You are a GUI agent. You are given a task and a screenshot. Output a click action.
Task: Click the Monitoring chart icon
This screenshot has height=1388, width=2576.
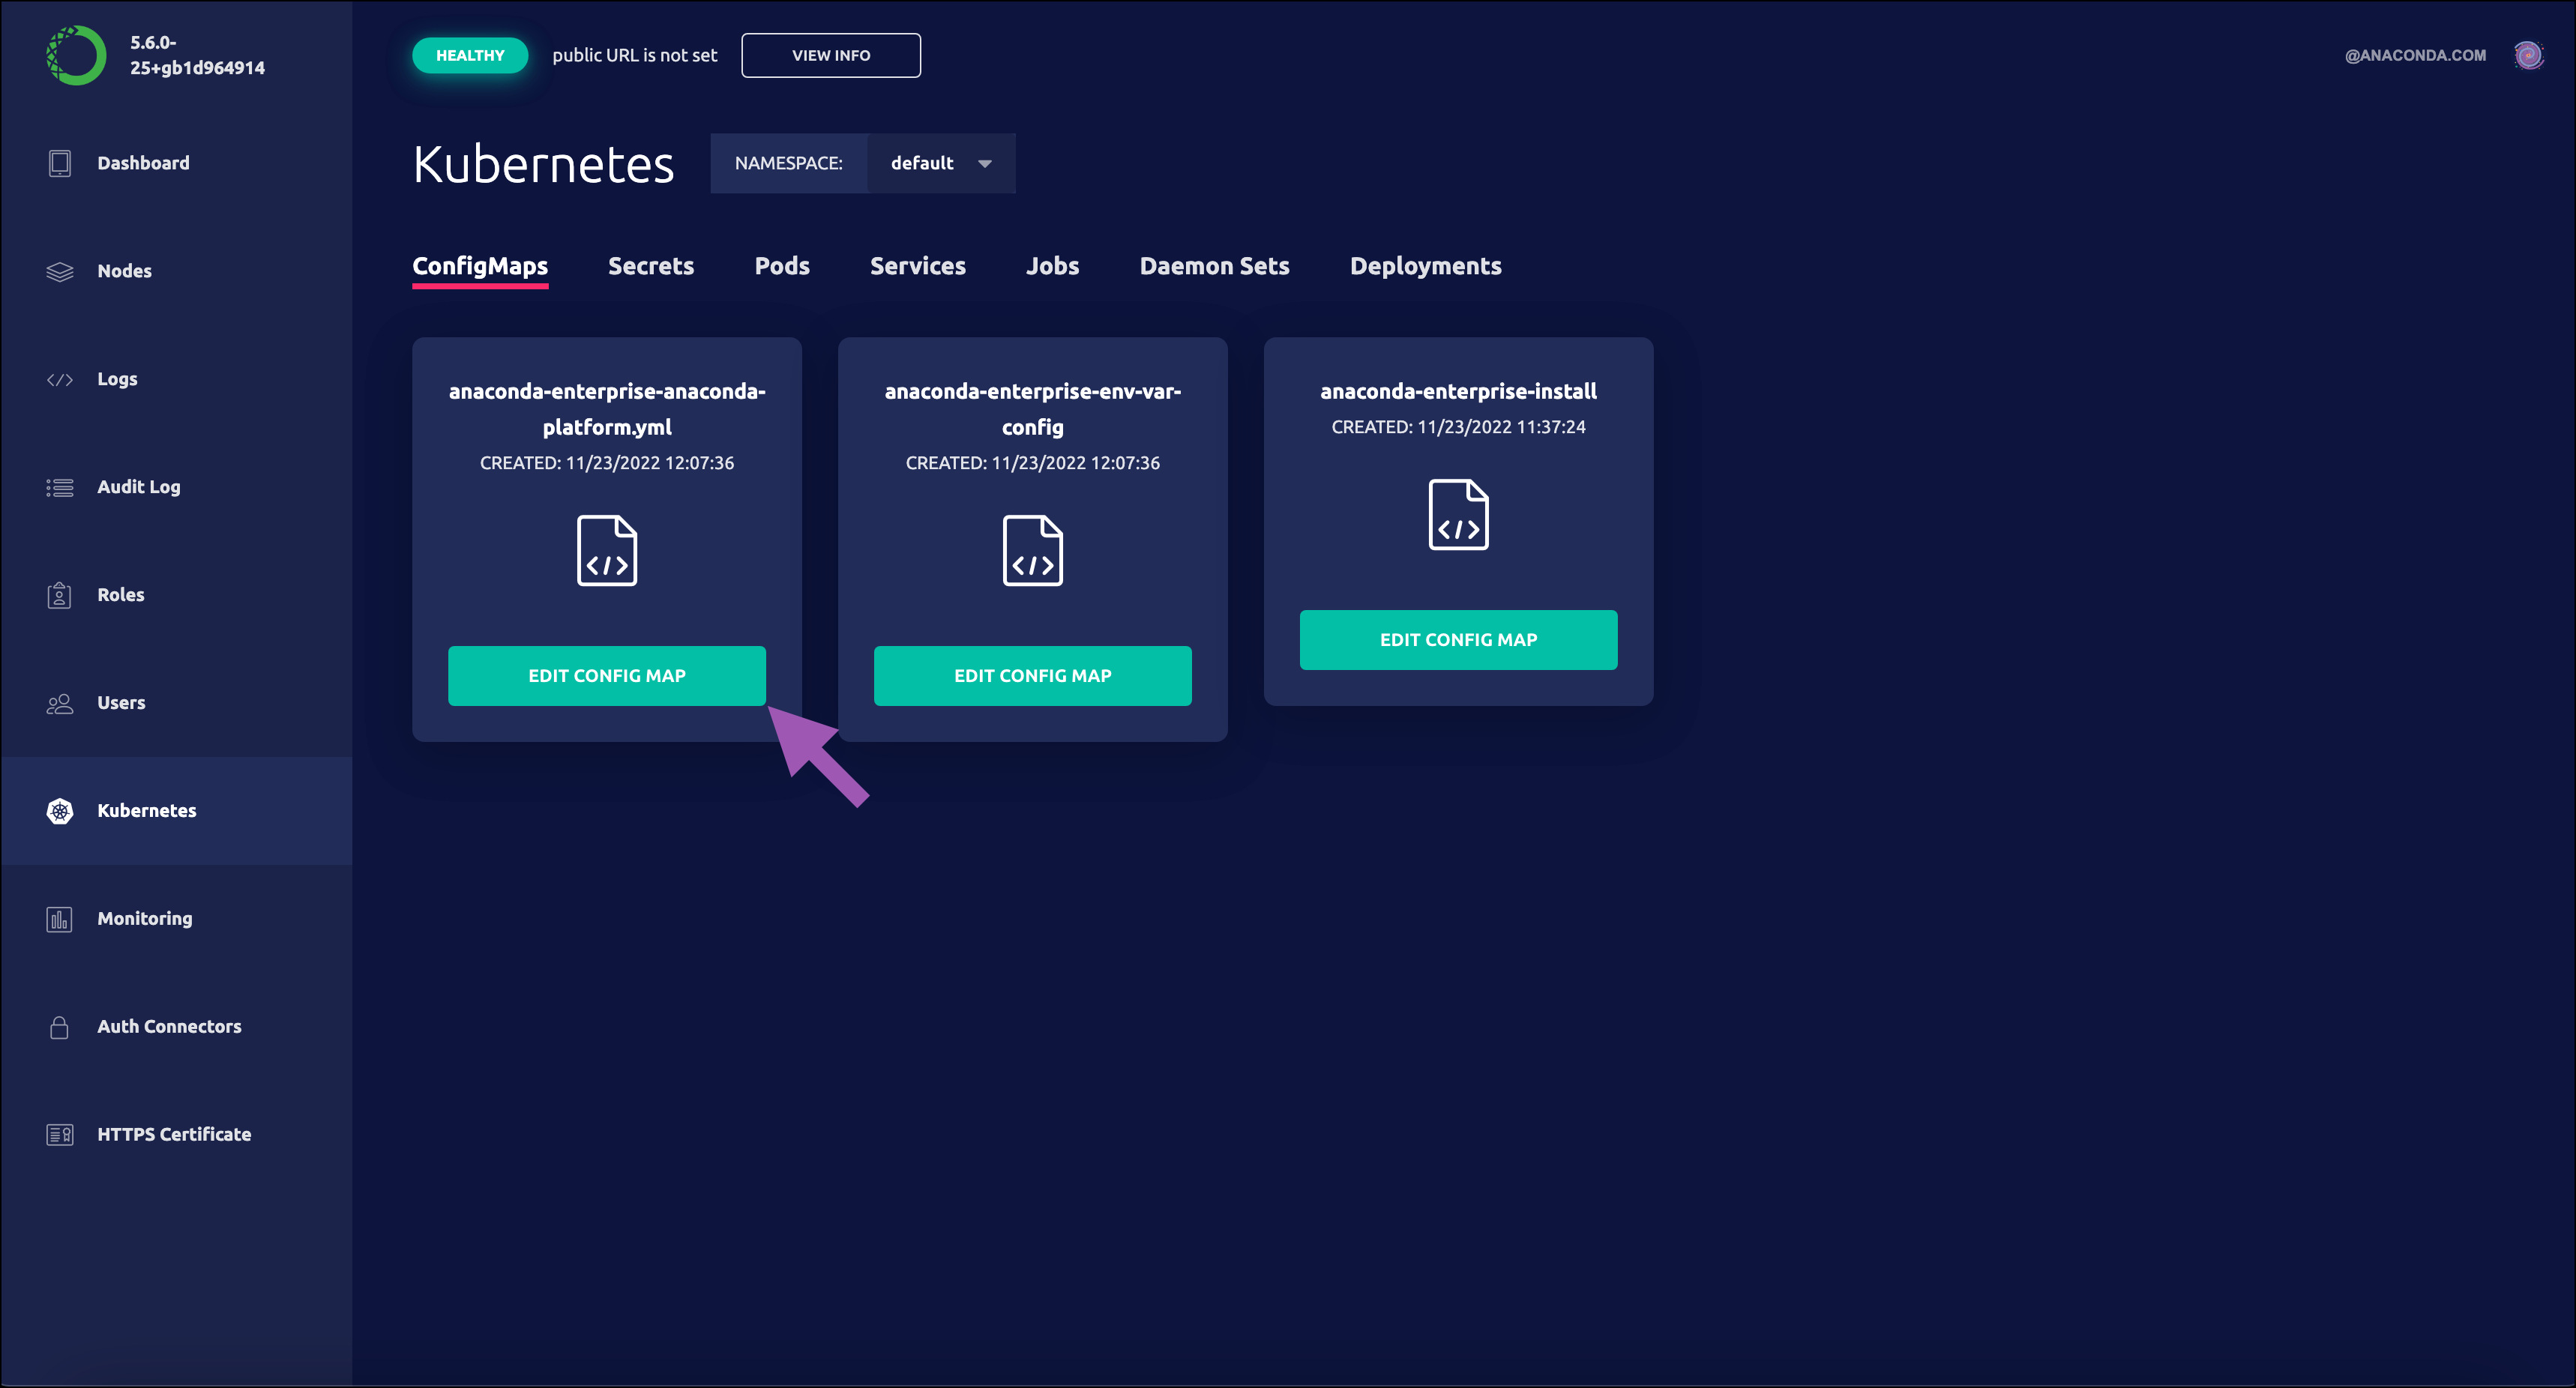60,919
